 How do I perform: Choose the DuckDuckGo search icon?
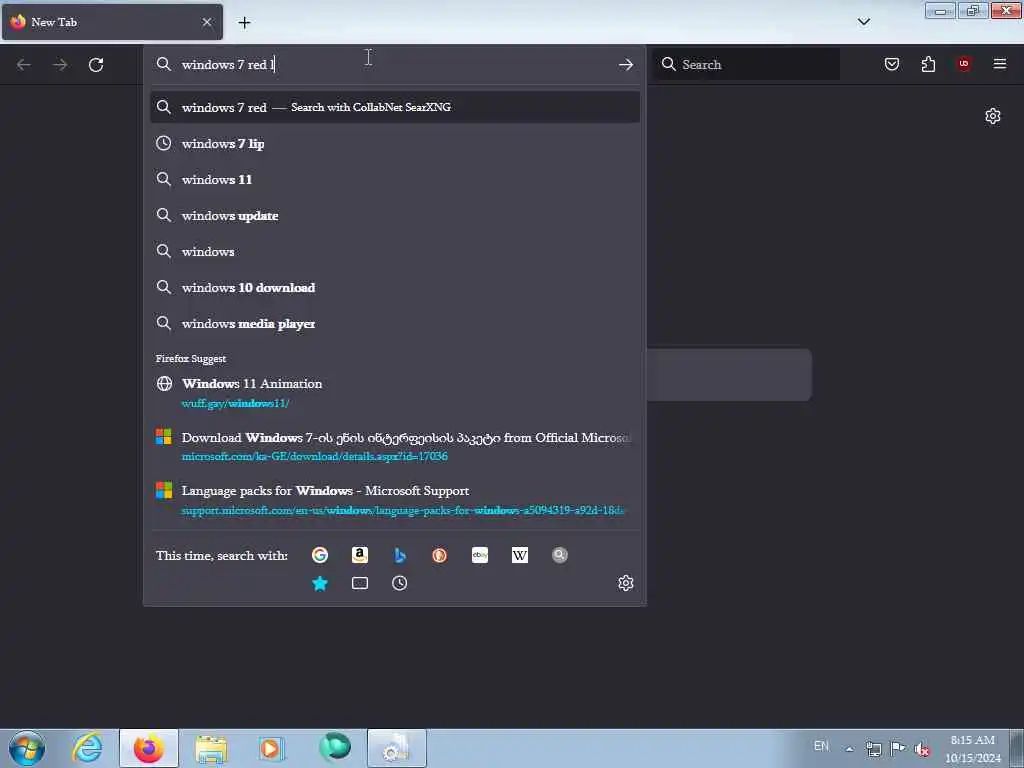(440, 555)
